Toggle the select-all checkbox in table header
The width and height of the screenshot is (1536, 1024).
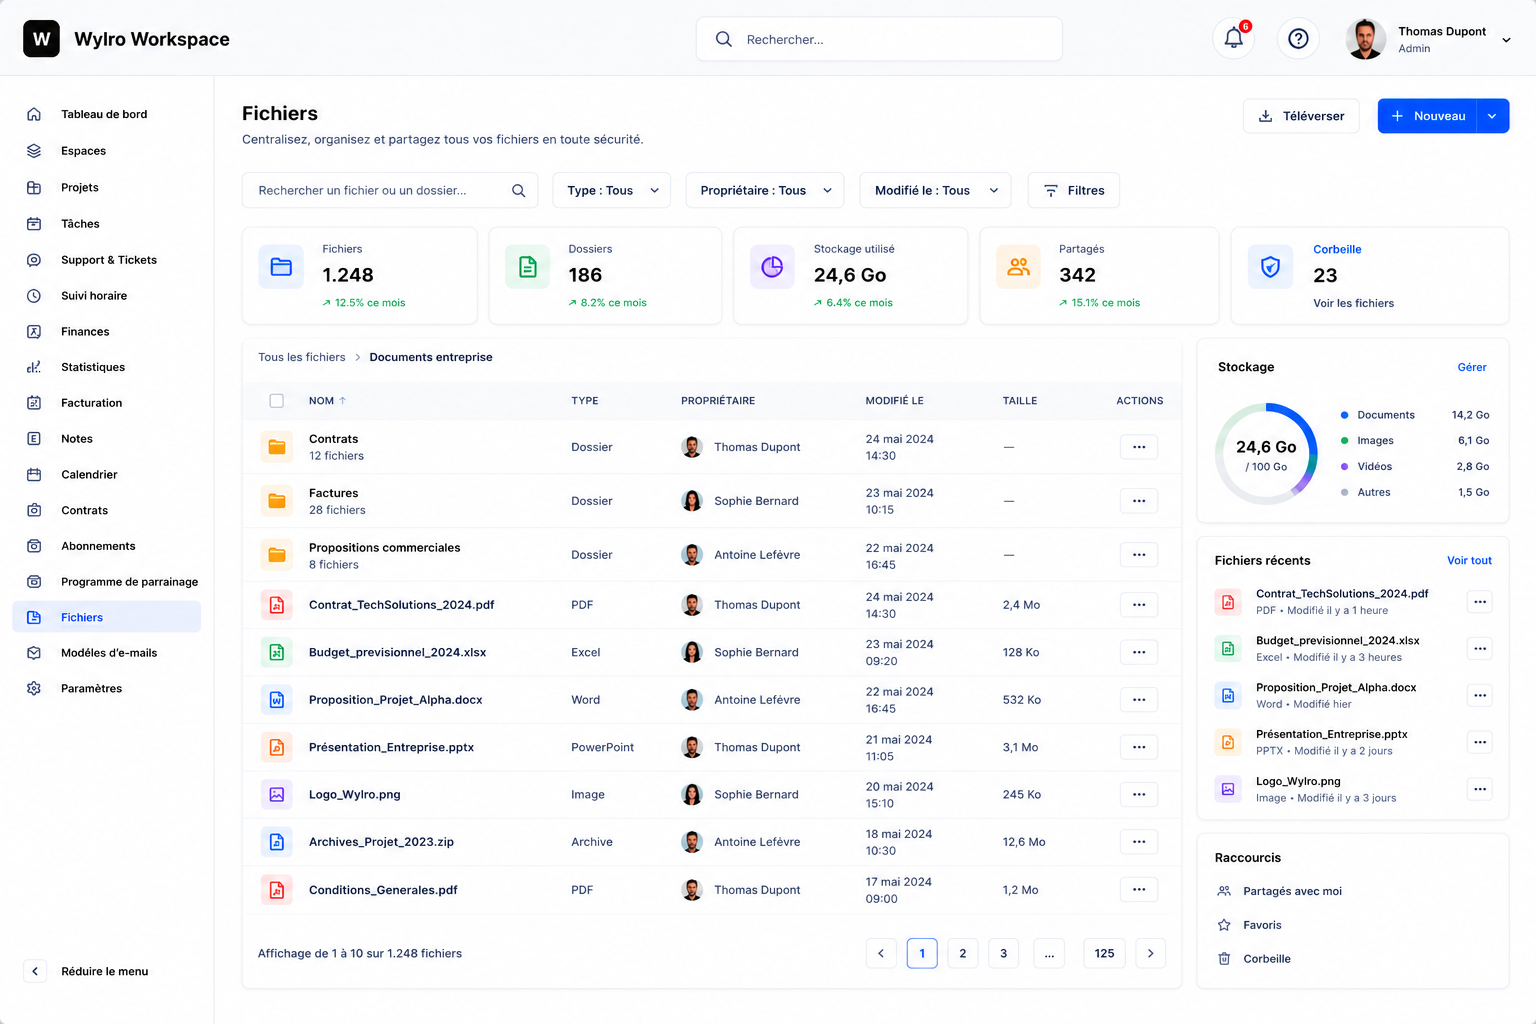[277, 401]
